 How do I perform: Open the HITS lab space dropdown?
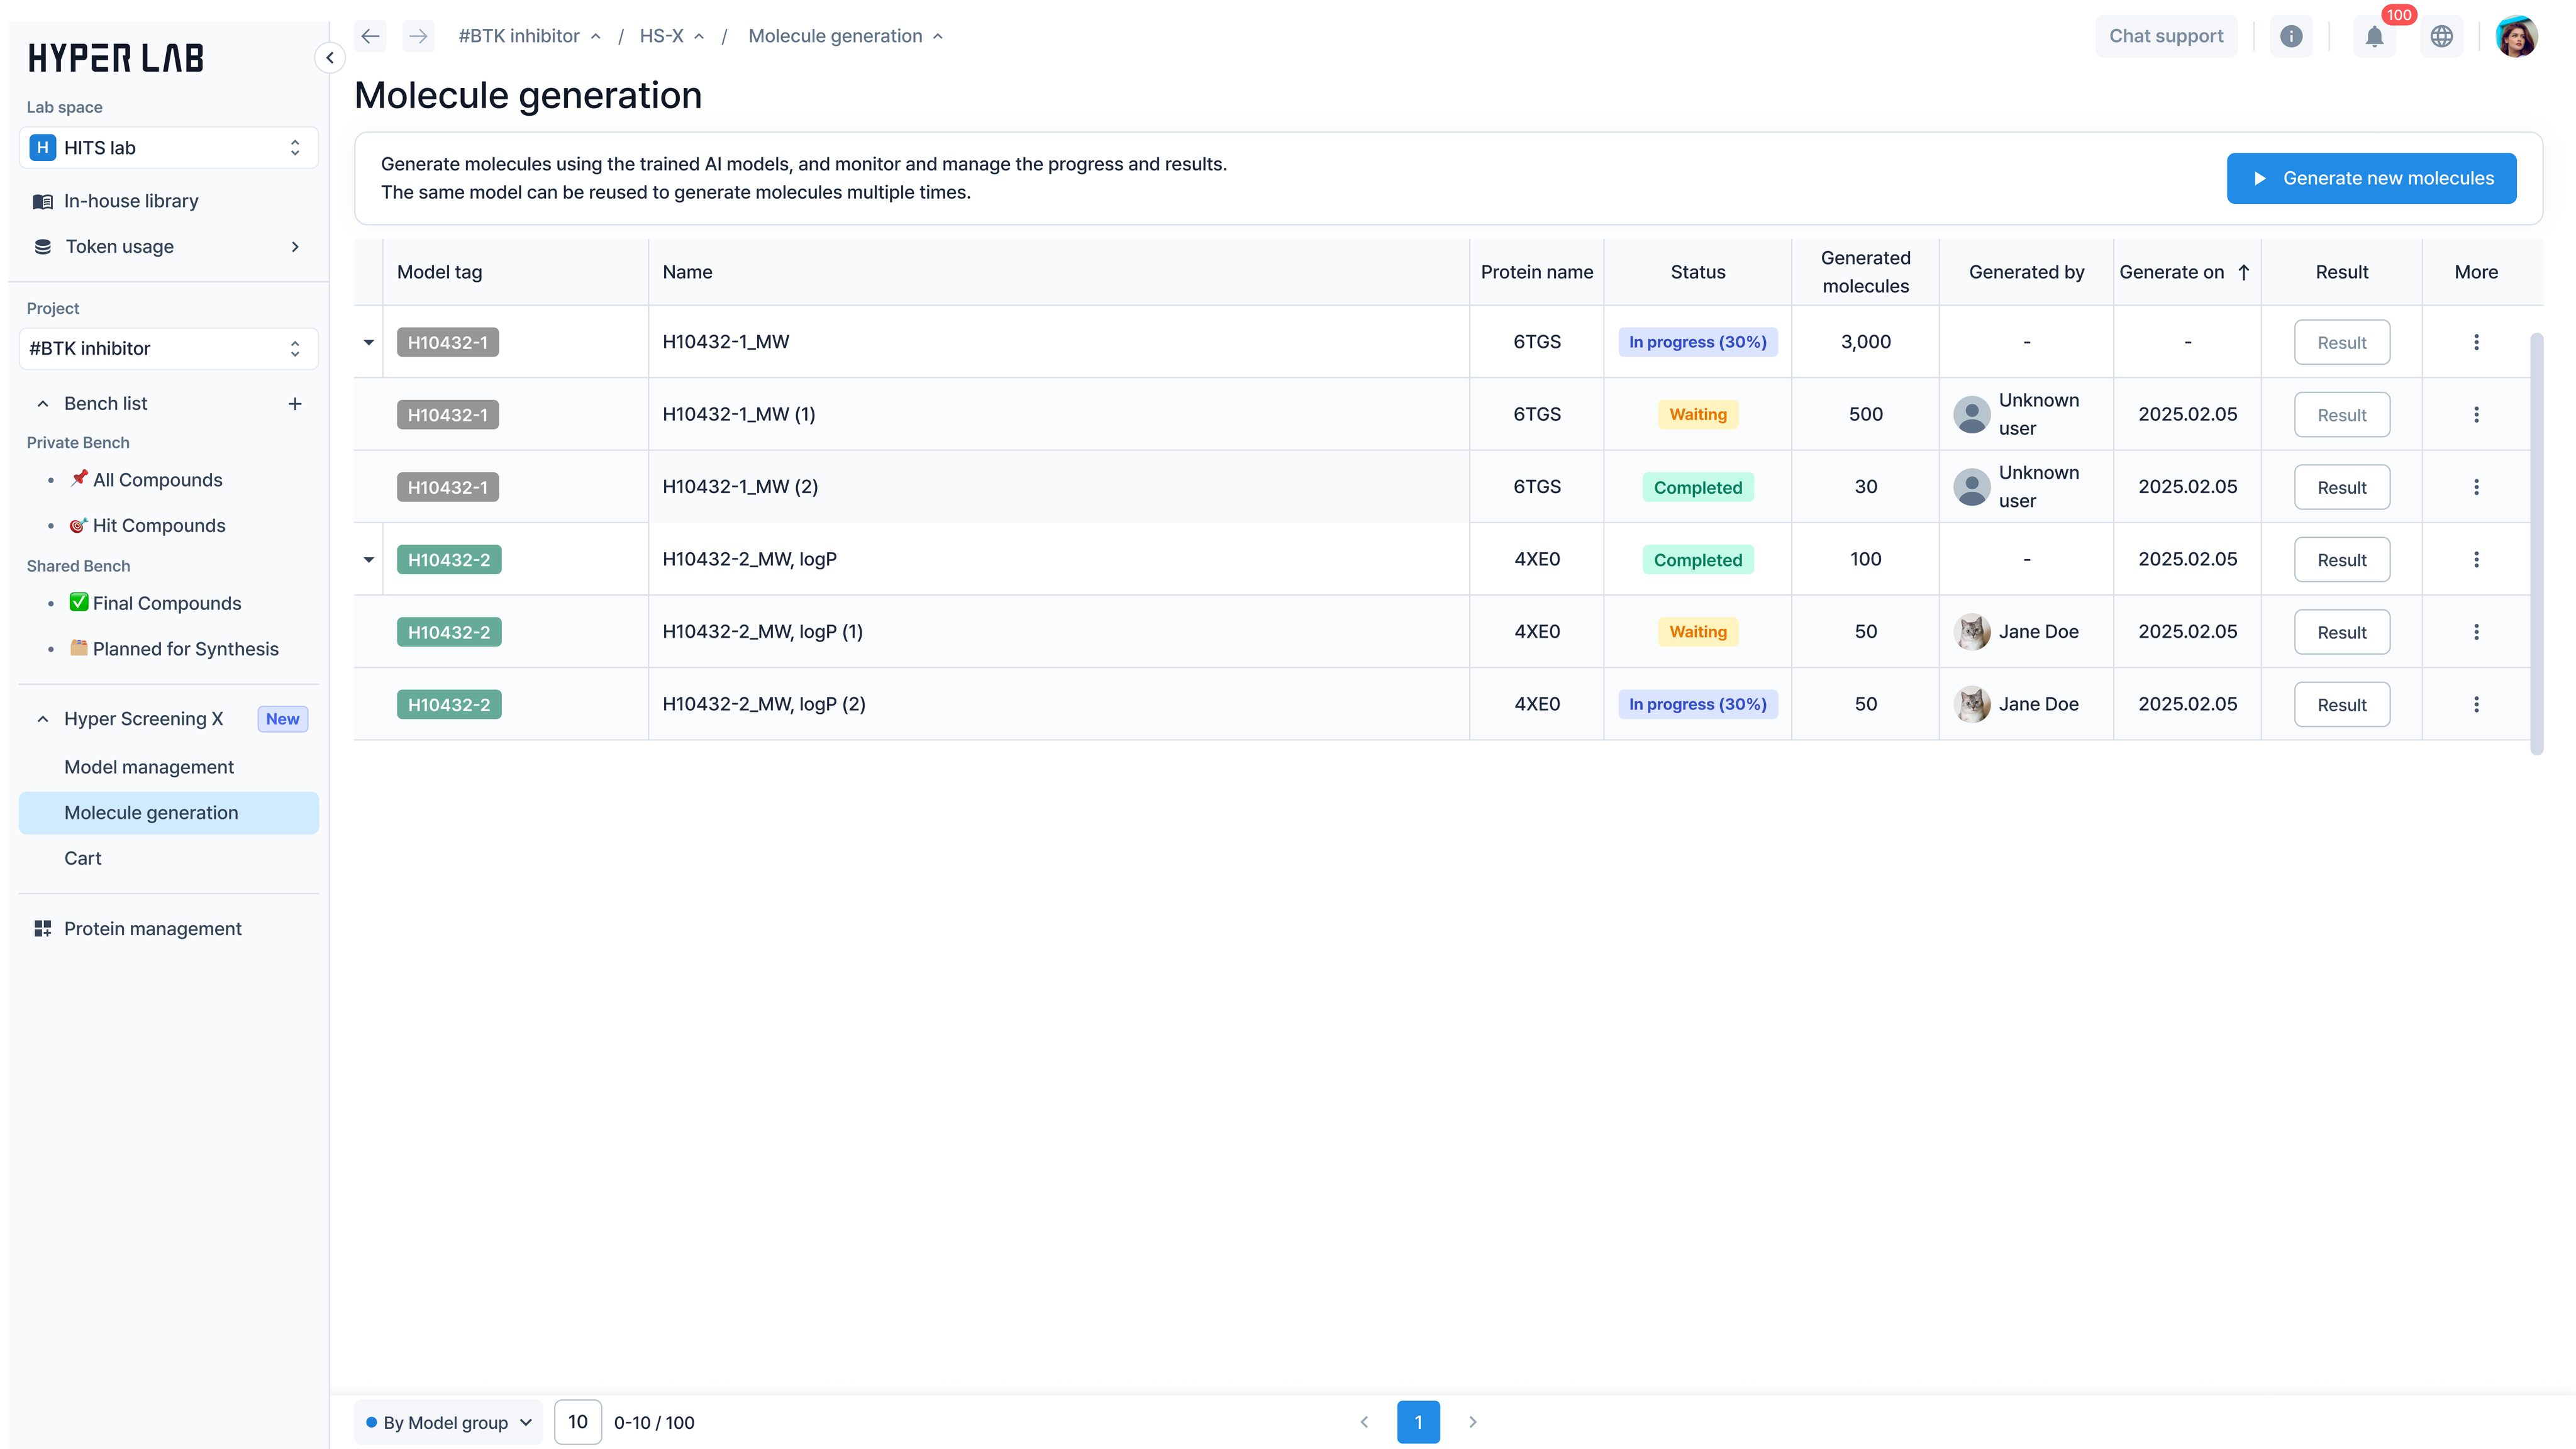click(168, 148)
